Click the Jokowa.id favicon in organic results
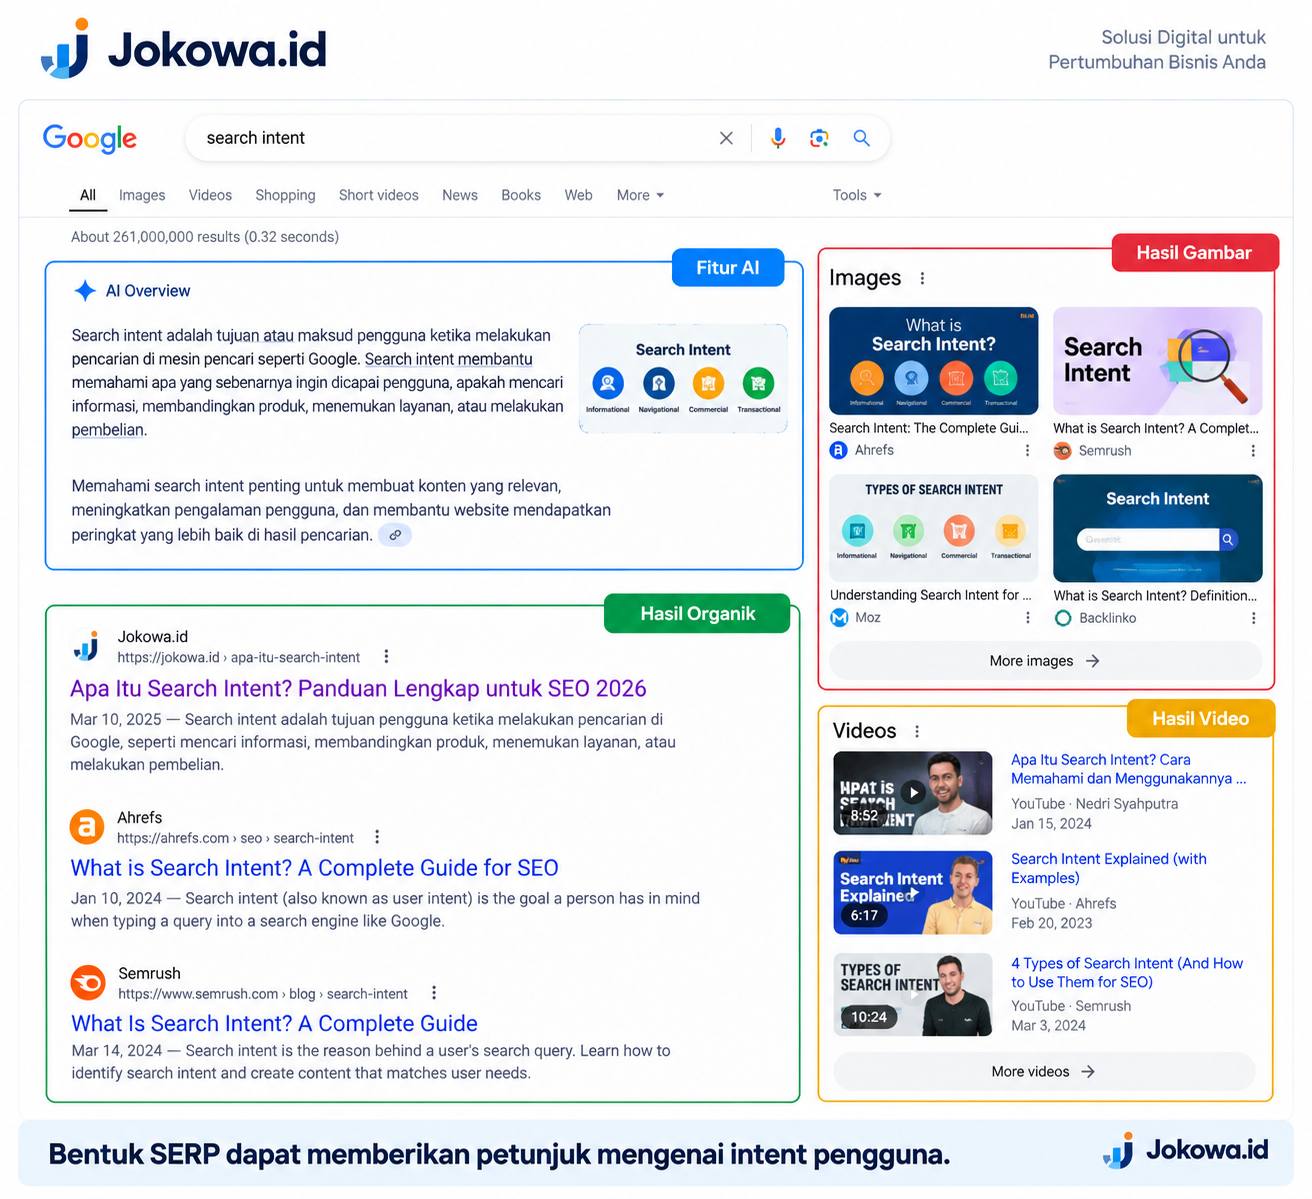The width and height of the screenshot is (1312, 1199). (86, 647)
